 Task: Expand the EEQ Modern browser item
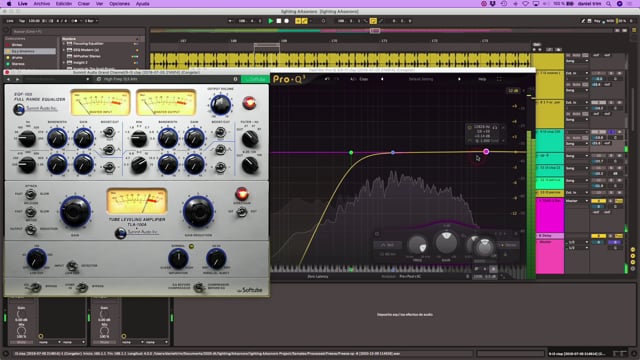pos(64,50)
